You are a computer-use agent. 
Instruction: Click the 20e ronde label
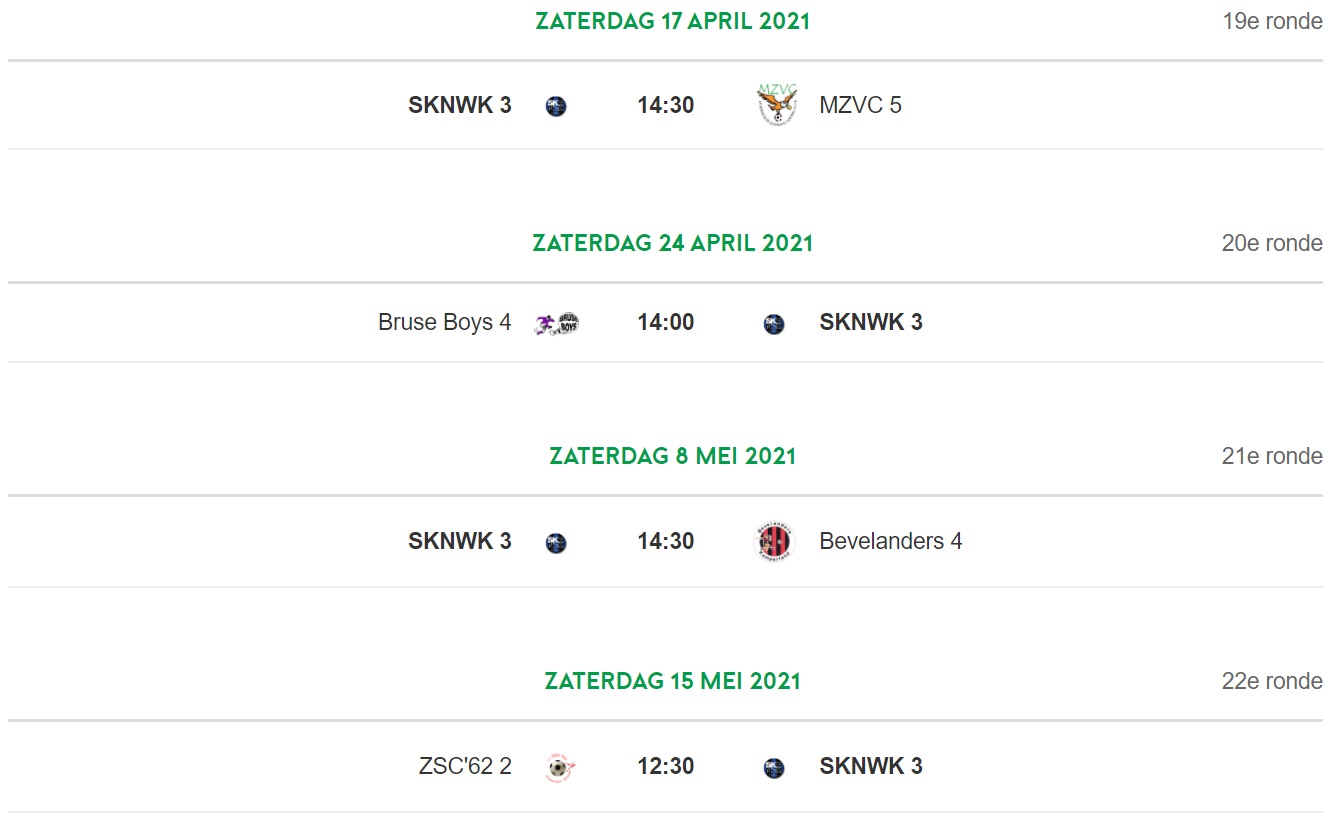pos(1272,243)
